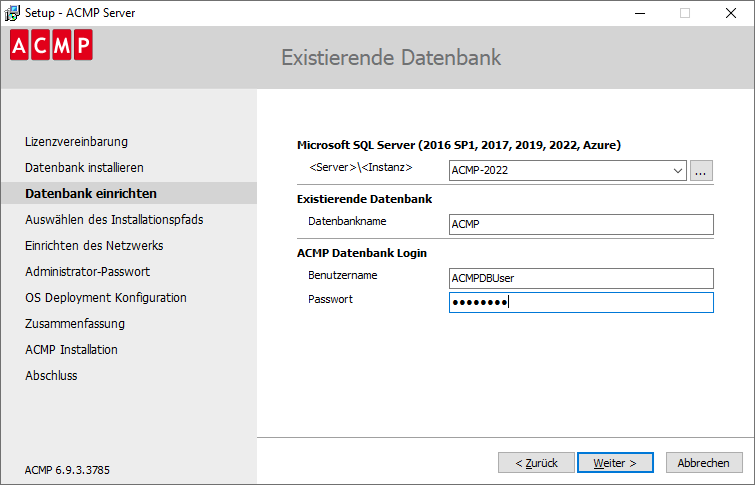Click the ACMP 6.9.3.3785 version text

coord(67,470)
